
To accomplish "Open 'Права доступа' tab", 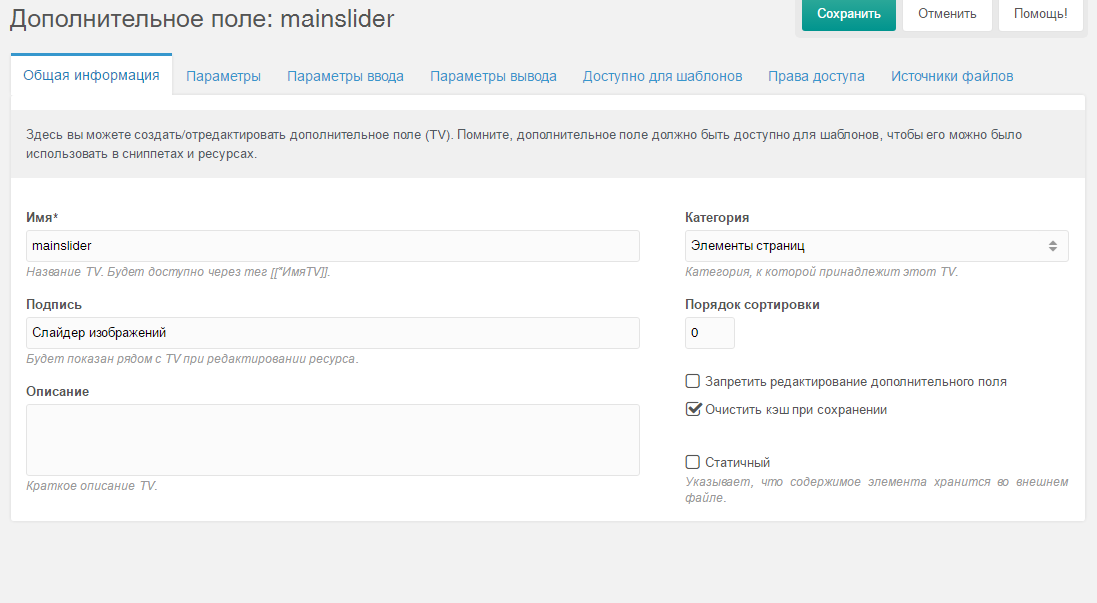I will coord(816,76).
